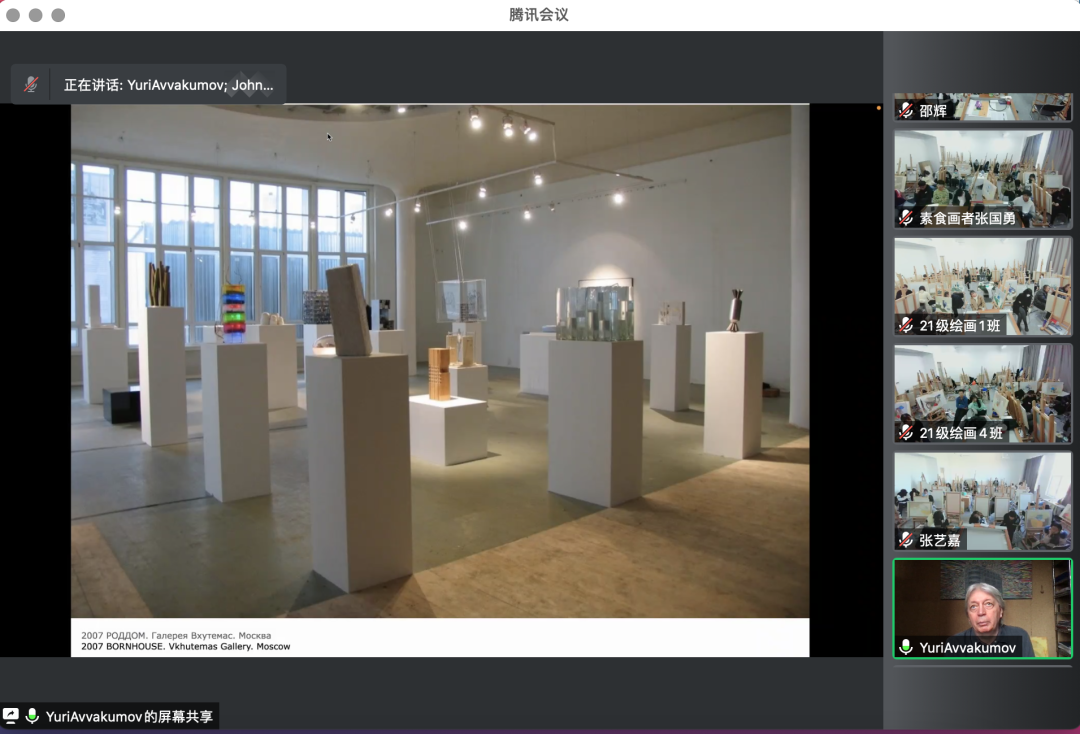Click the screen share icon at bottom left
Image resolution: width=1080 pixels, height=734 pixels.
(x=11, y=716)
